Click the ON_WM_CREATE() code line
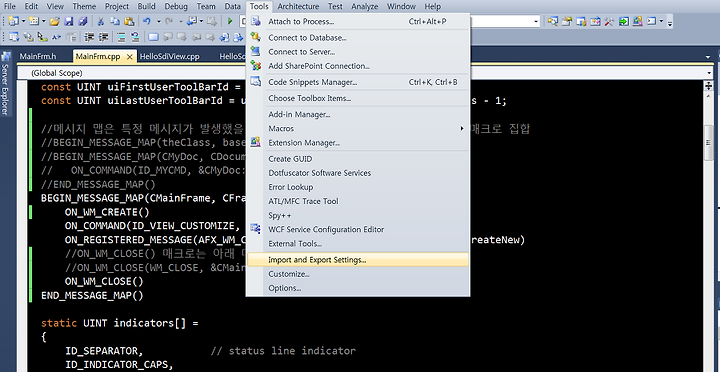 [107, 212]
